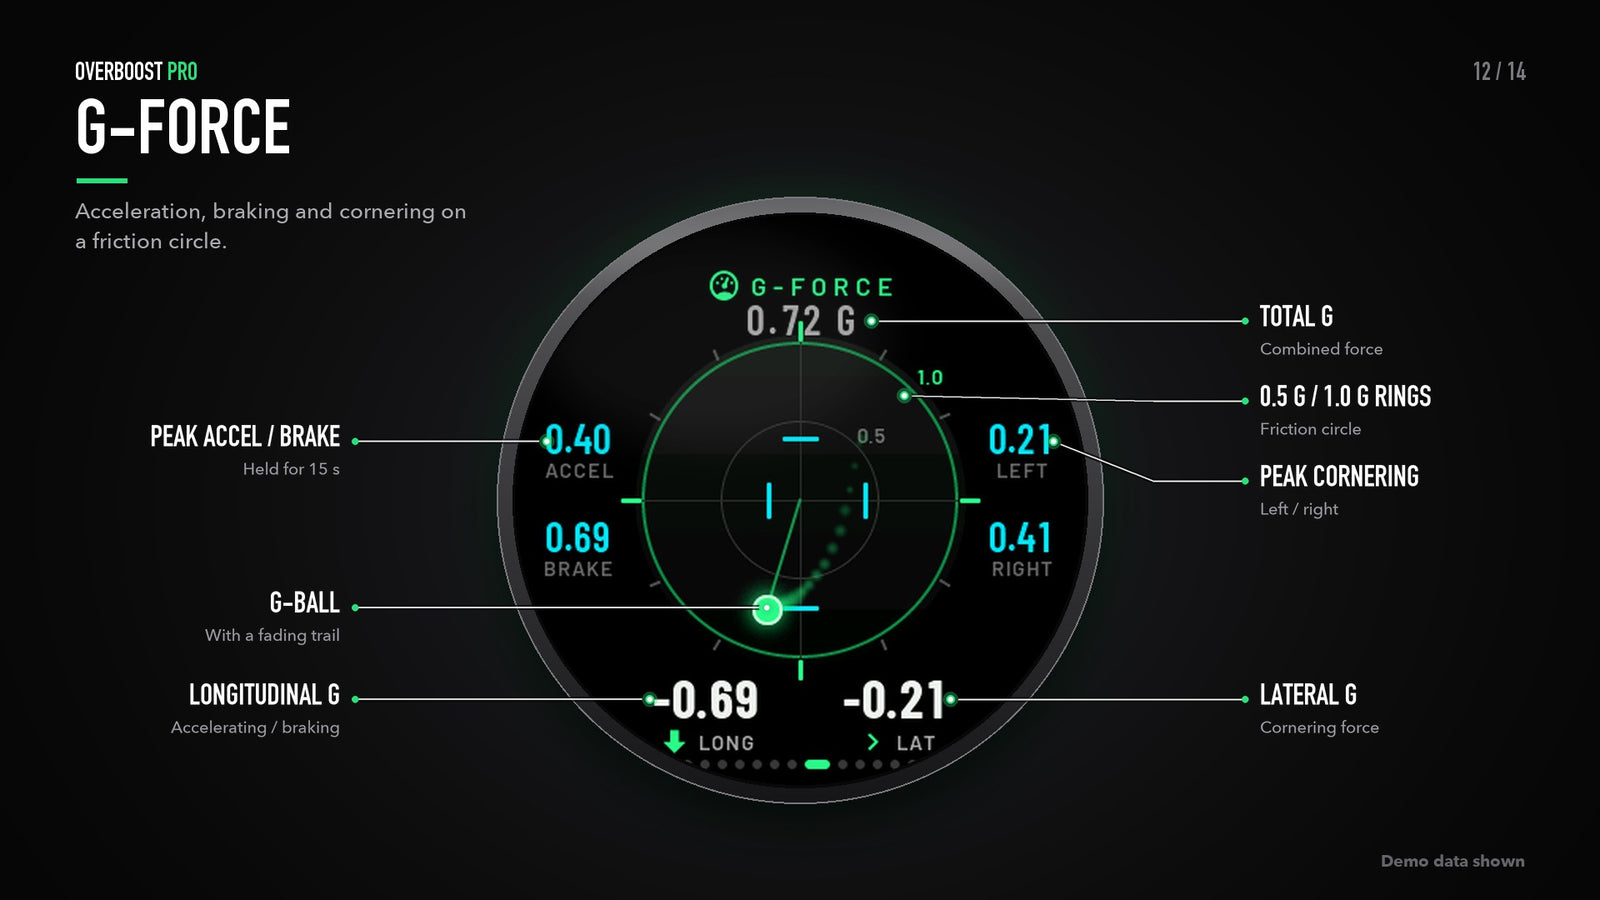Click the 'Left / right' caption

1298,509
